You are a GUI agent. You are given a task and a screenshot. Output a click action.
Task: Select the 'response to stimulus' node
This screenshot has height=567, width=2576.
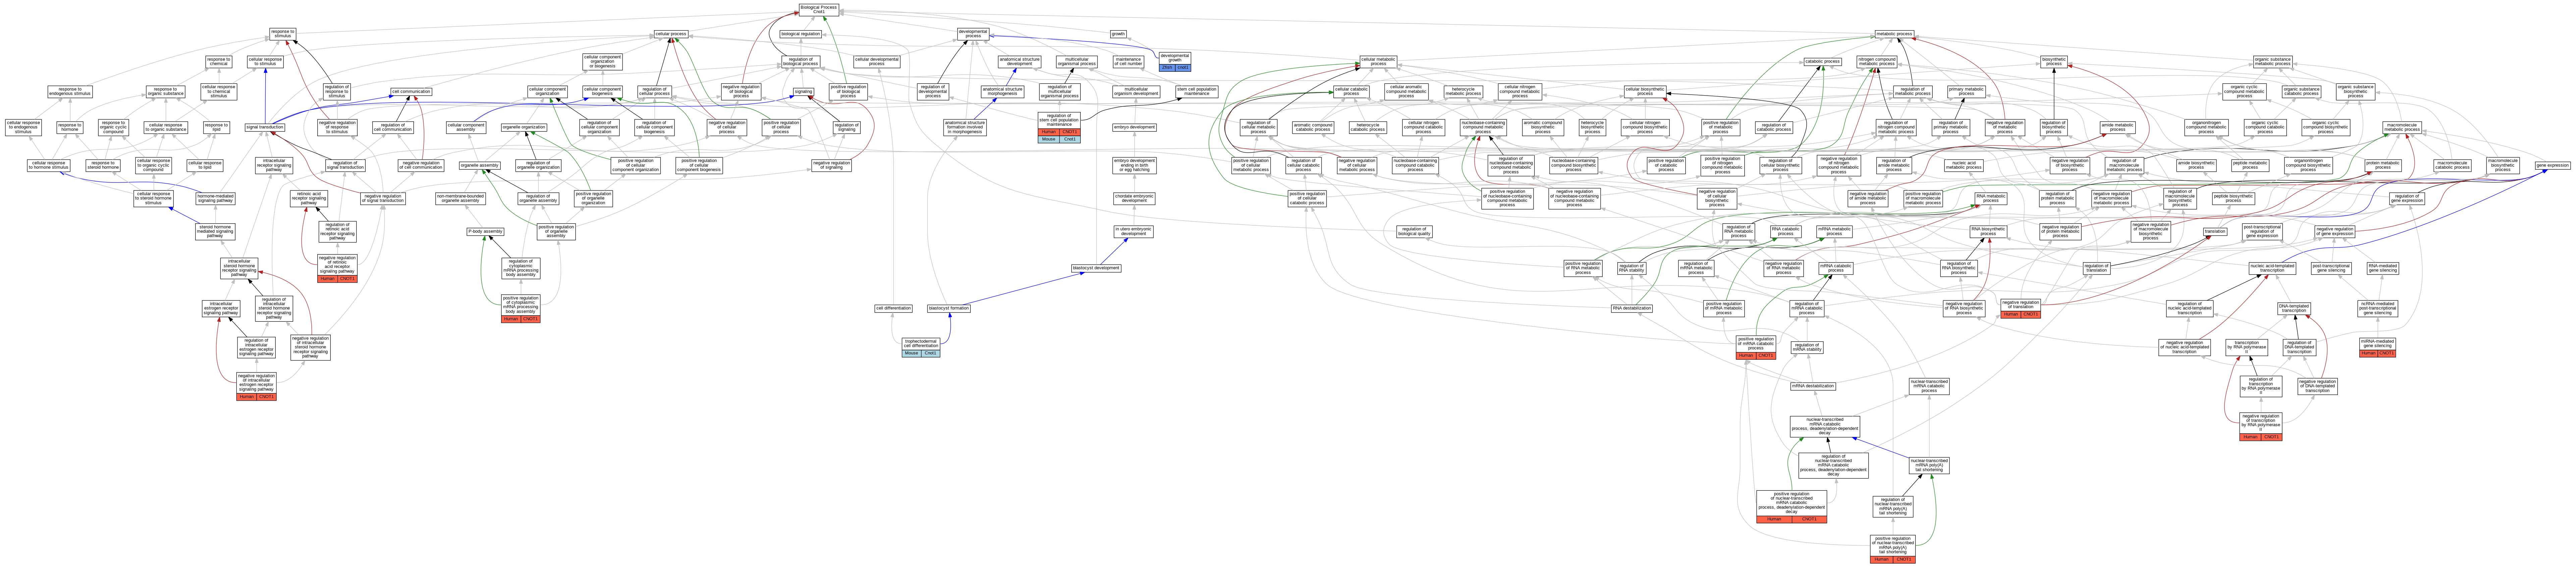click(283, 34)
